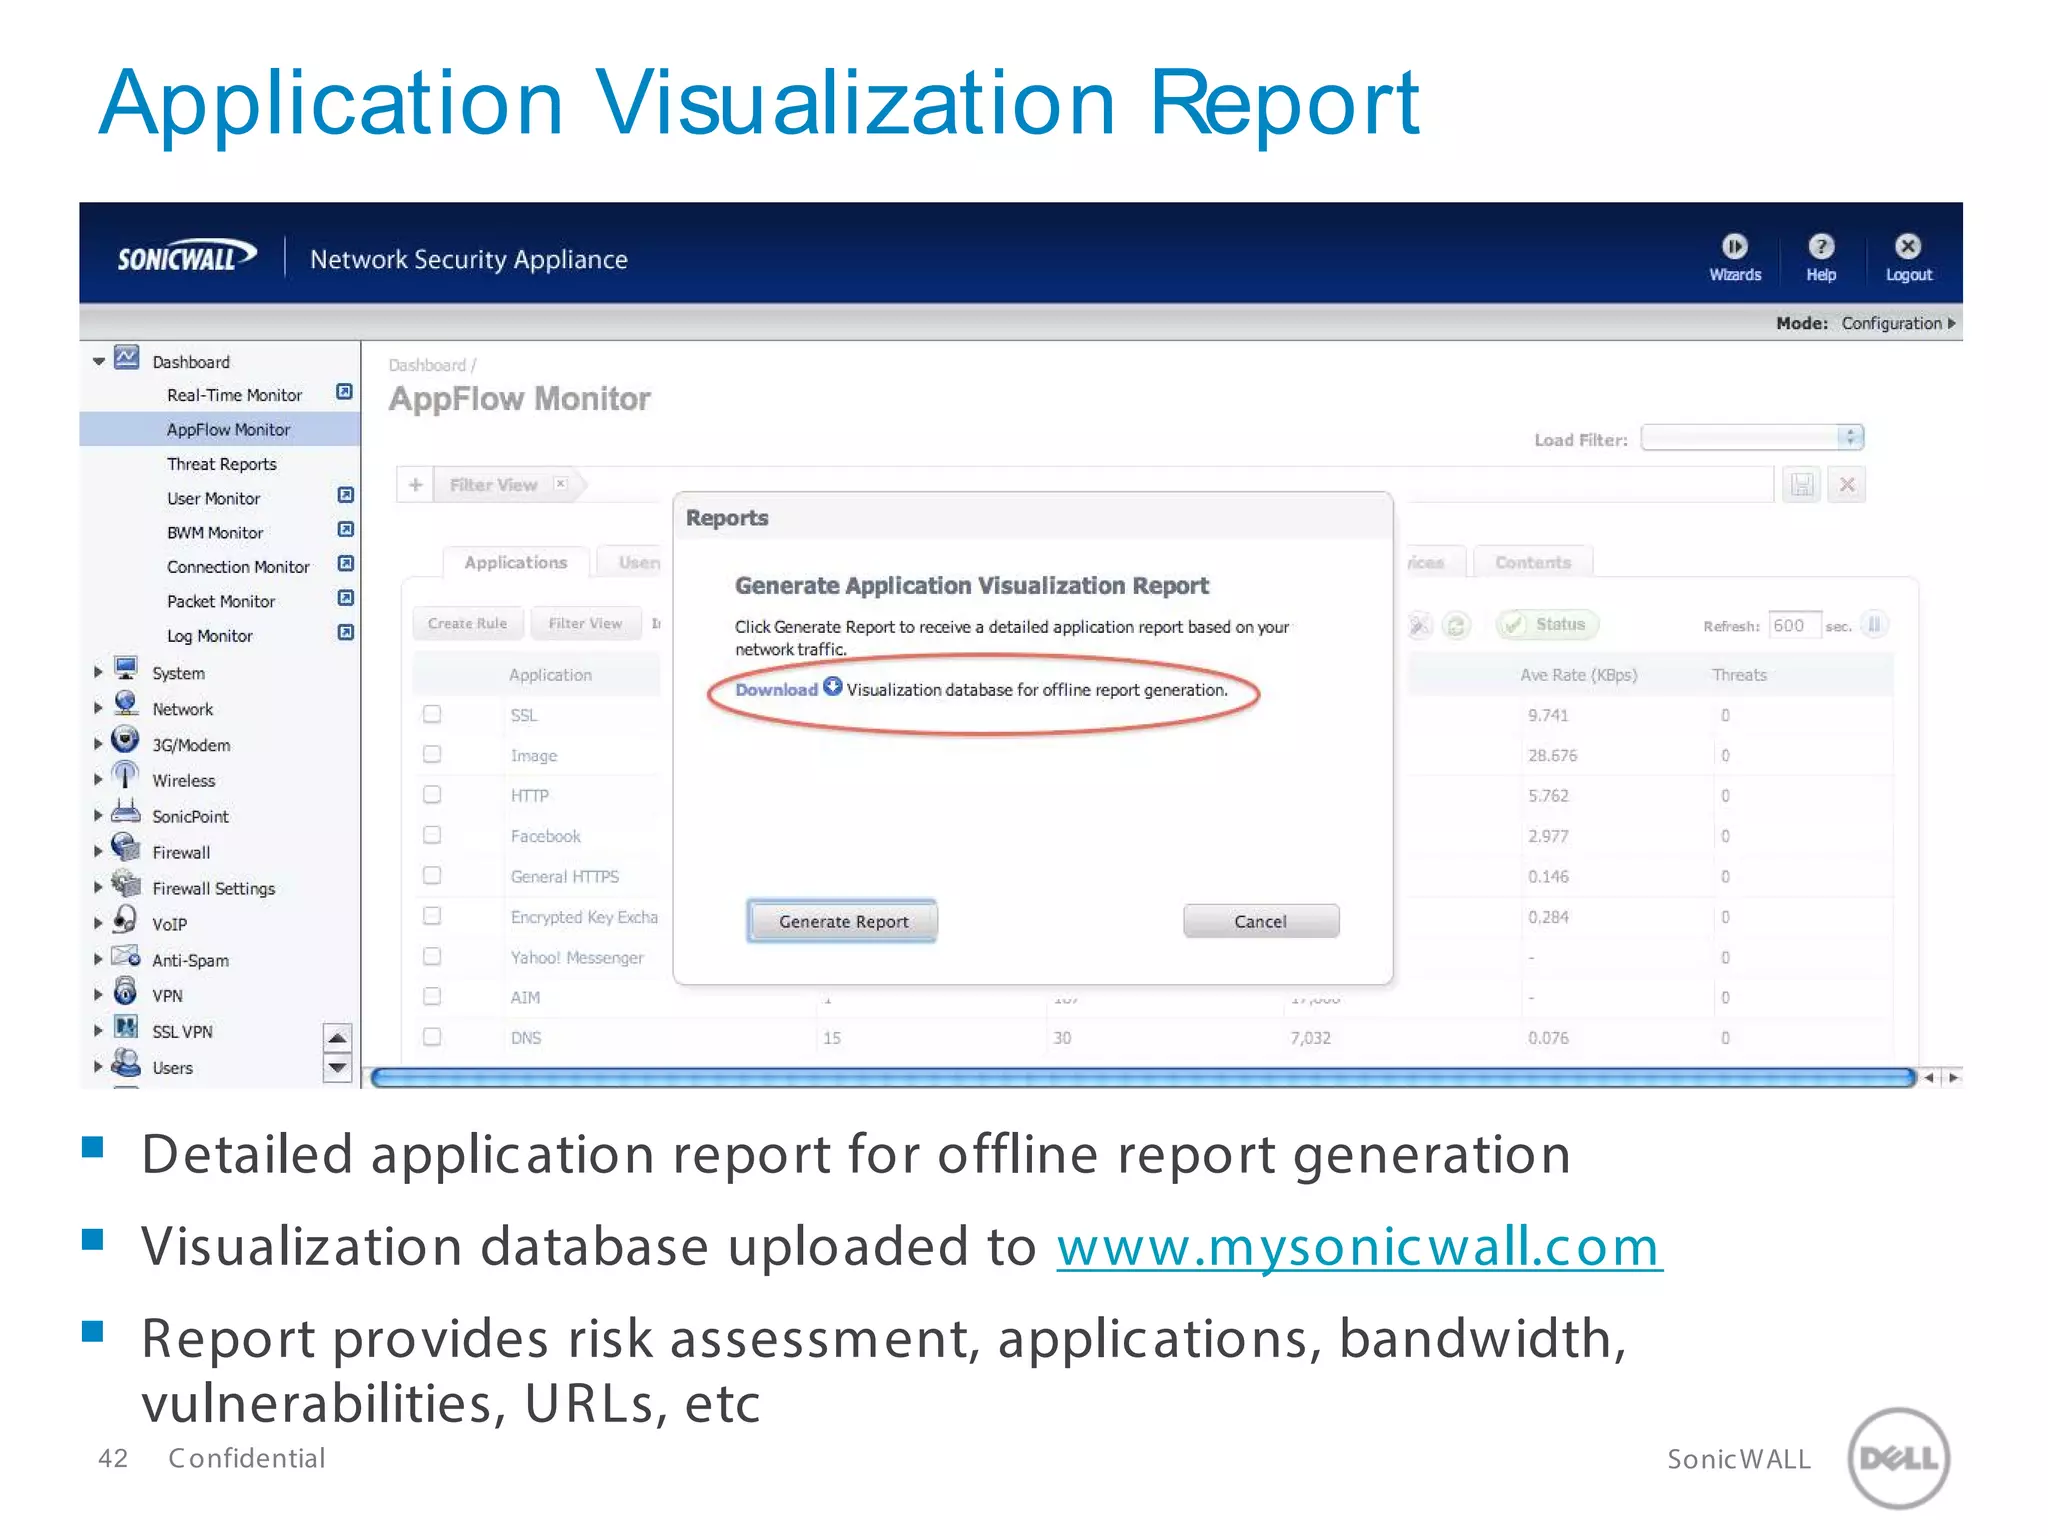Screen dimensions: 2048x1536
Task: Click Cancel in Reports dialog
Action: (1260, 921)
